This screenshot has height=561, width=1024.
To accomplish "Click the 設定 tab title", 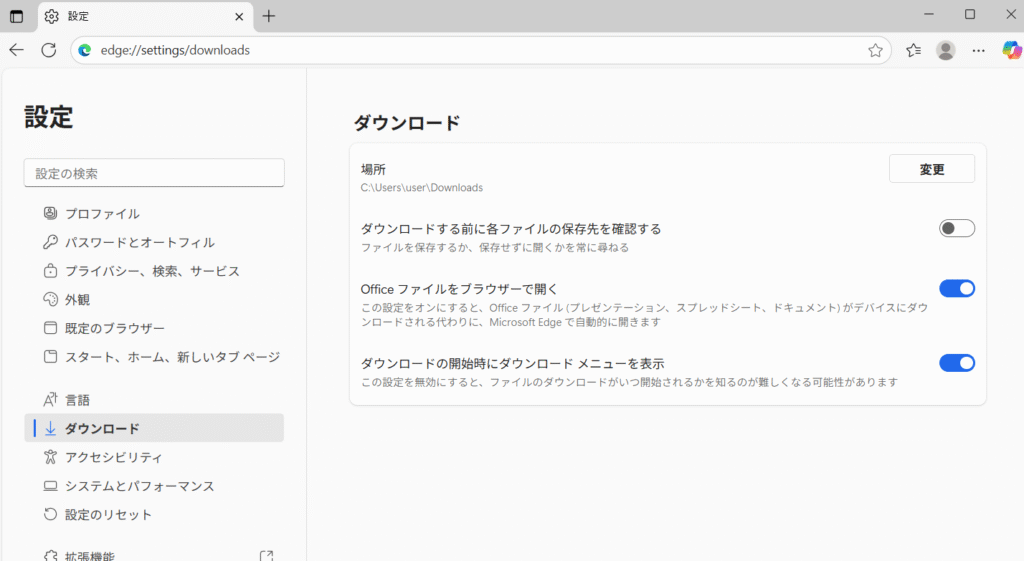I will pos(78,16).
